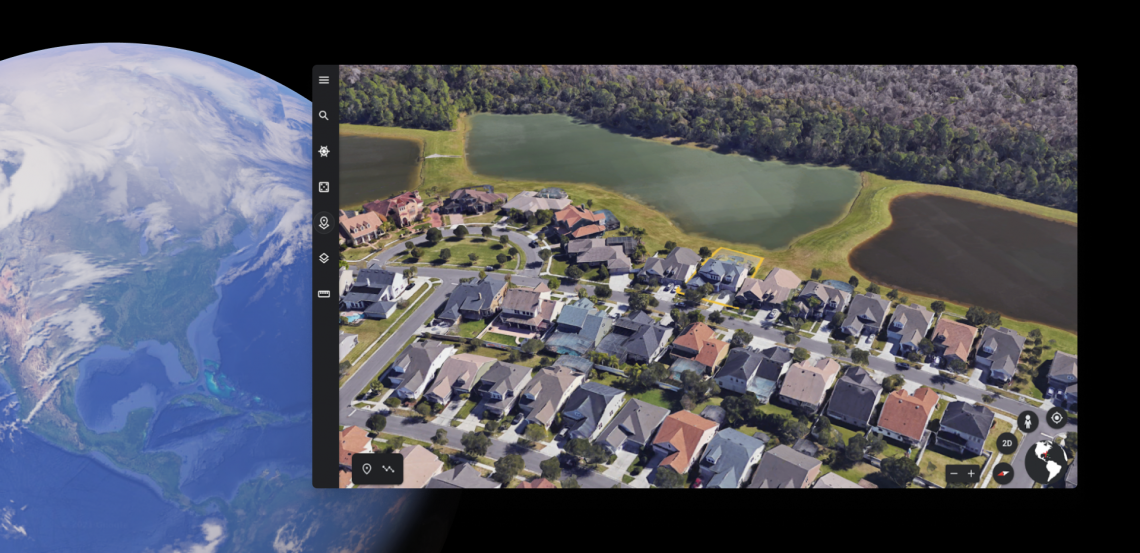Open the hamburger menu in Google Earth sidebar

point(324,80)
